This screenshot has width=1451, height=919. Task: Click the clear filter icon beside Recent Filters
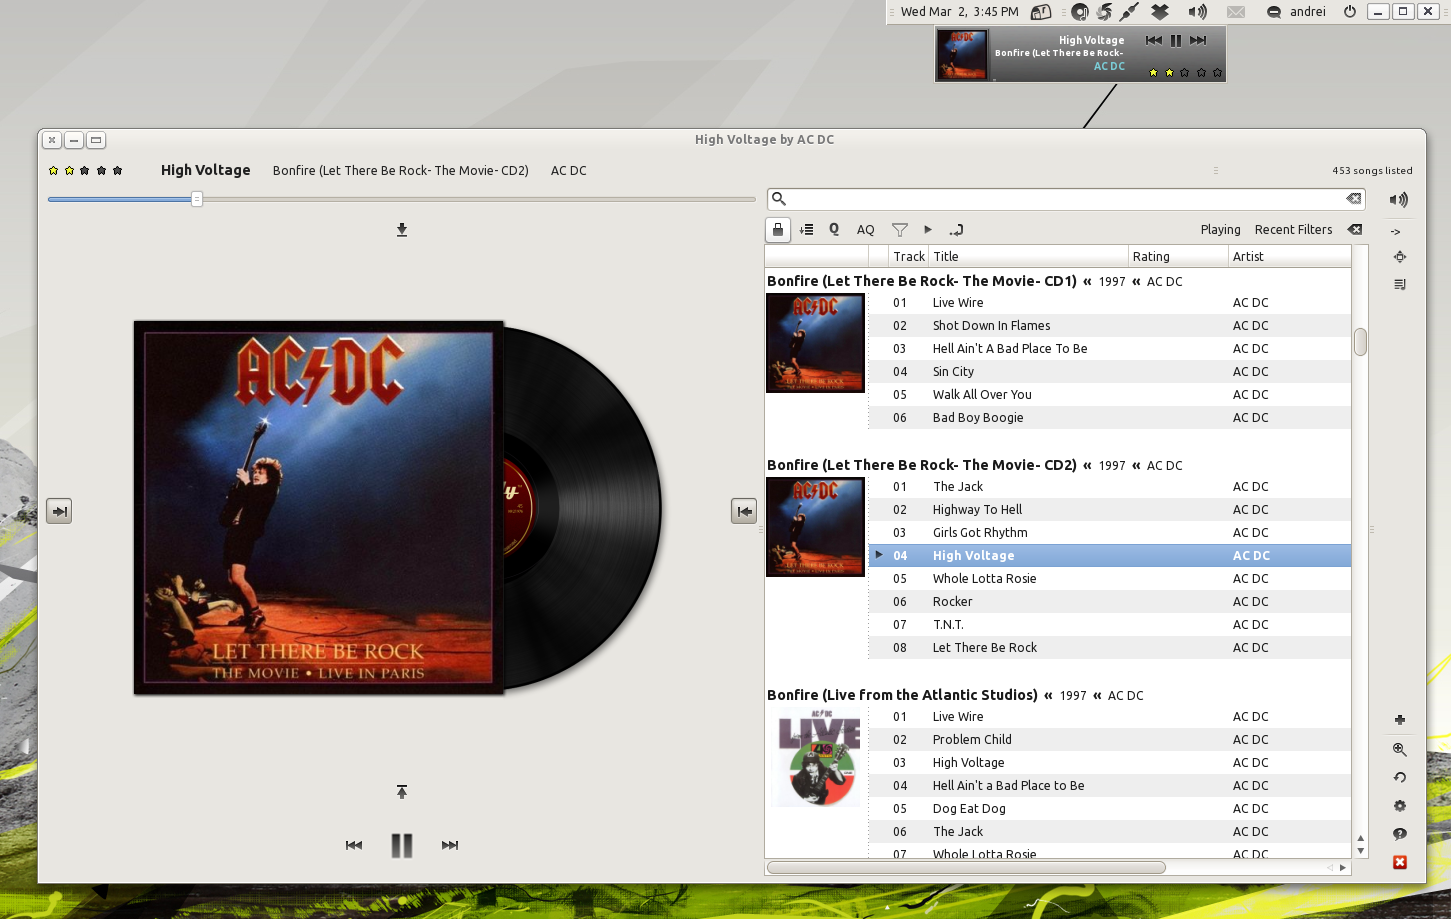(1355, 230)
